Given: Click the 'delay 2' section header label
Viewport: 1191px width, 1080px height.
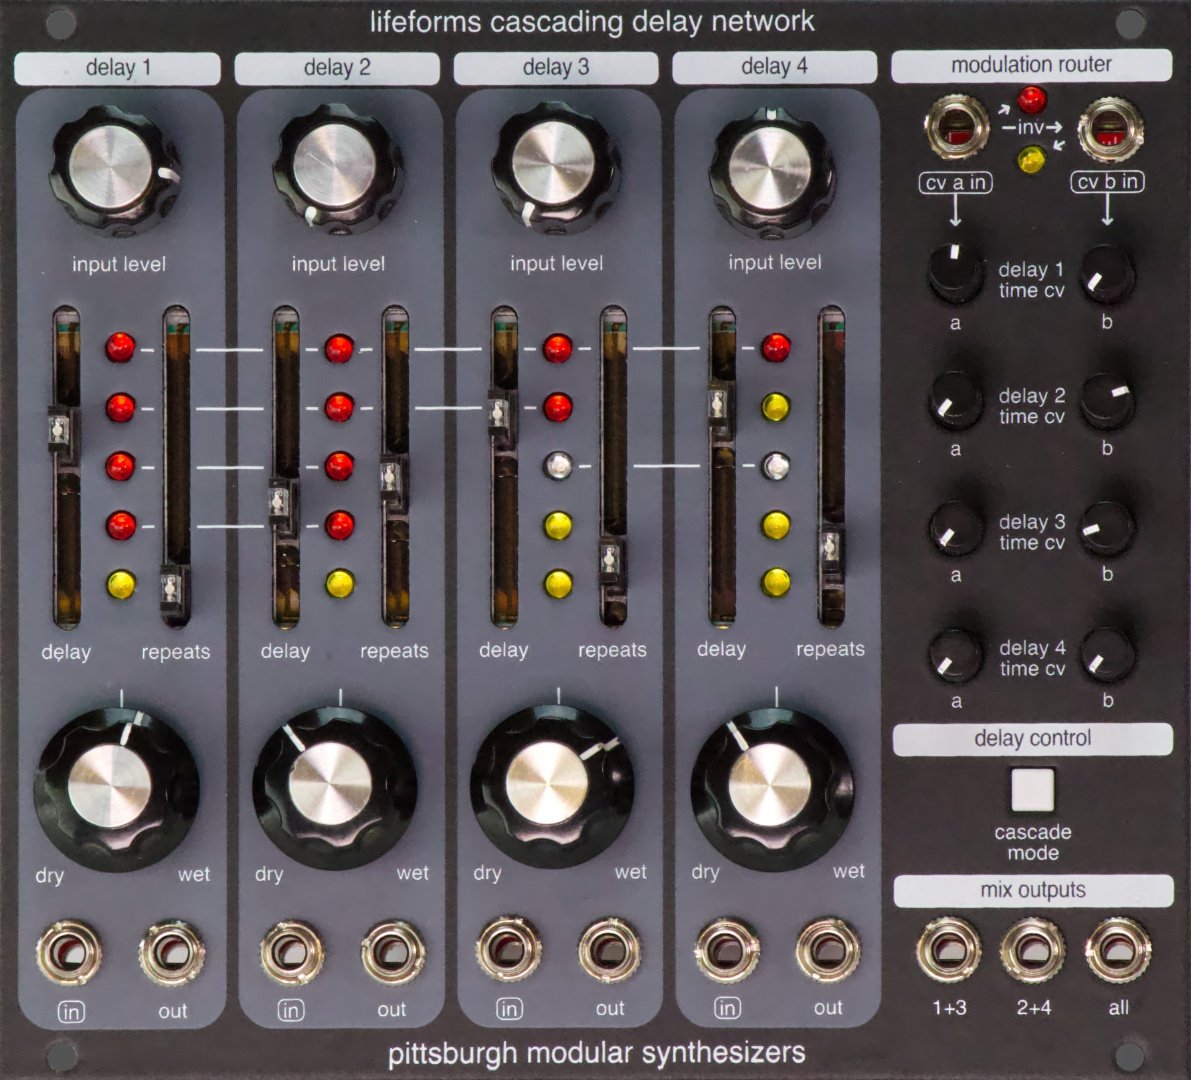Looking at the screenshot, I should point(337,68).
